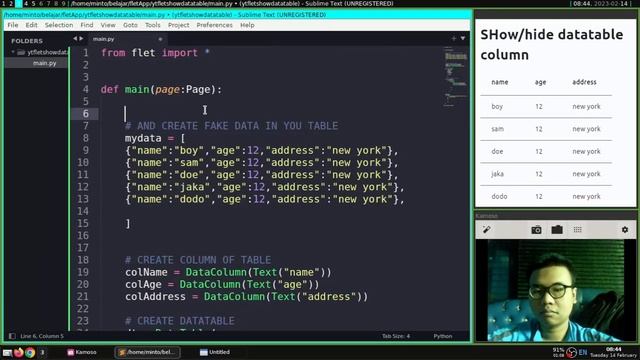Viewport: 640px width, 360px height.
Task: Open the Project menu
Action: coord(178,25)
